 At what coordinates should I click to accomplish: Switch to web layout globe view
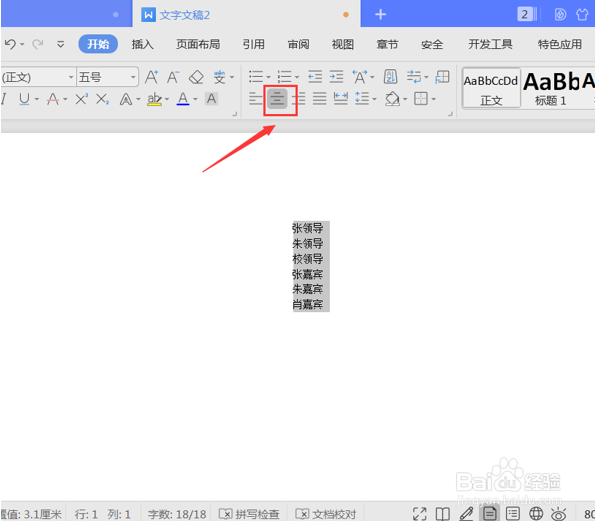click(536, 513)
